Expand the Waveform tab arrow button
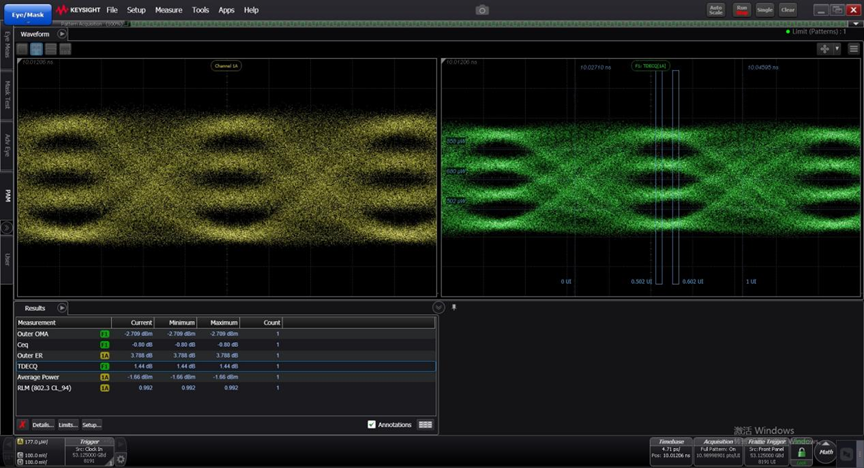This screenshot has width=864, height=468. click(62, 33)
